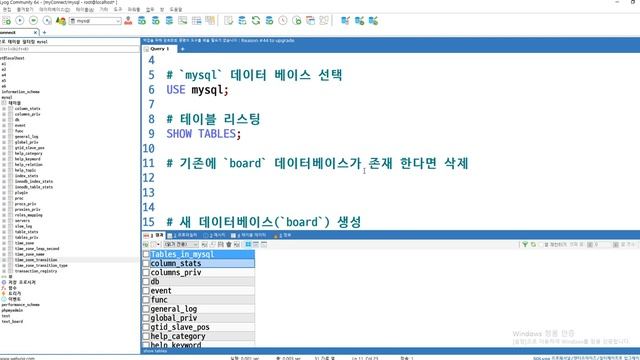The image size is (640, 360).
Task: Click the USE mysql; line in editor
Action: point(197,90)
